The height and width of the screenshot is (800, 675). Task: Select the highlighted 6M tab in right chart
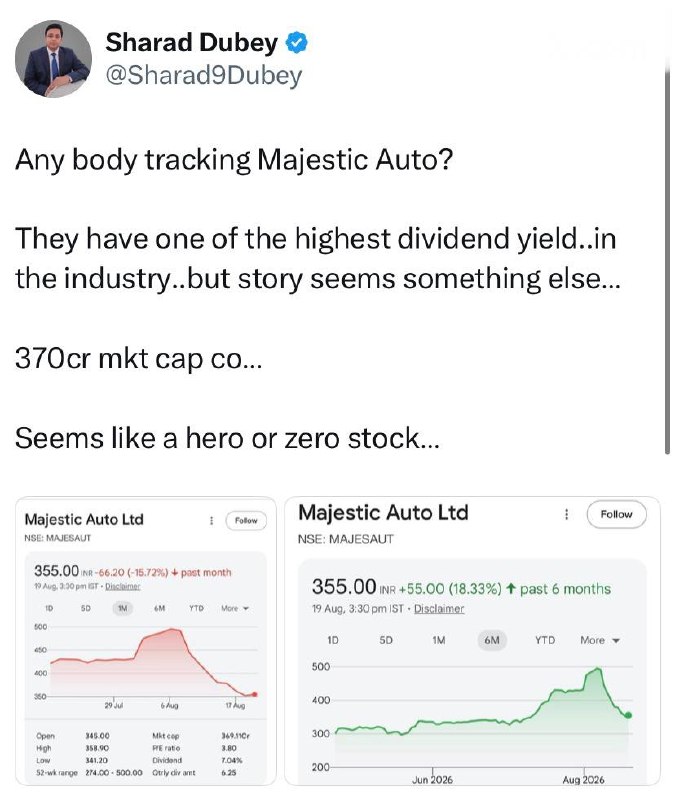point(492,640)
